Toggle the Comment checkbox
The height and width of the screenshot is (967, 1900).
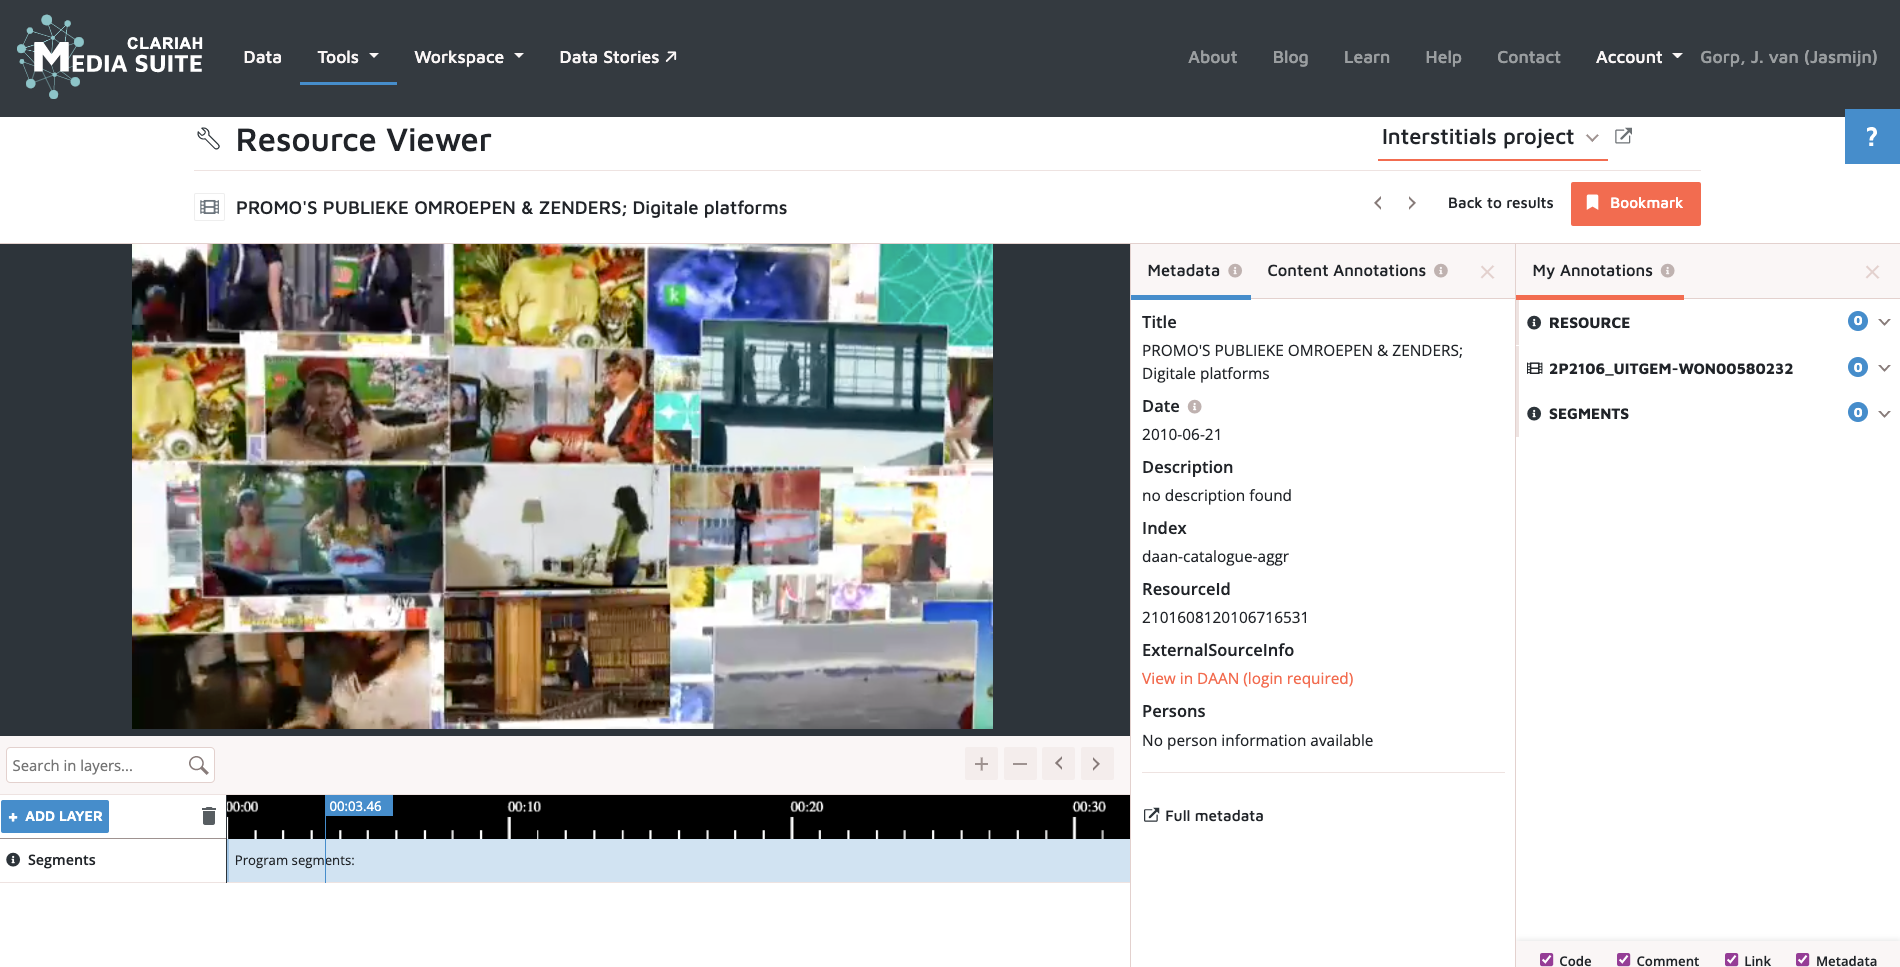1624,959
